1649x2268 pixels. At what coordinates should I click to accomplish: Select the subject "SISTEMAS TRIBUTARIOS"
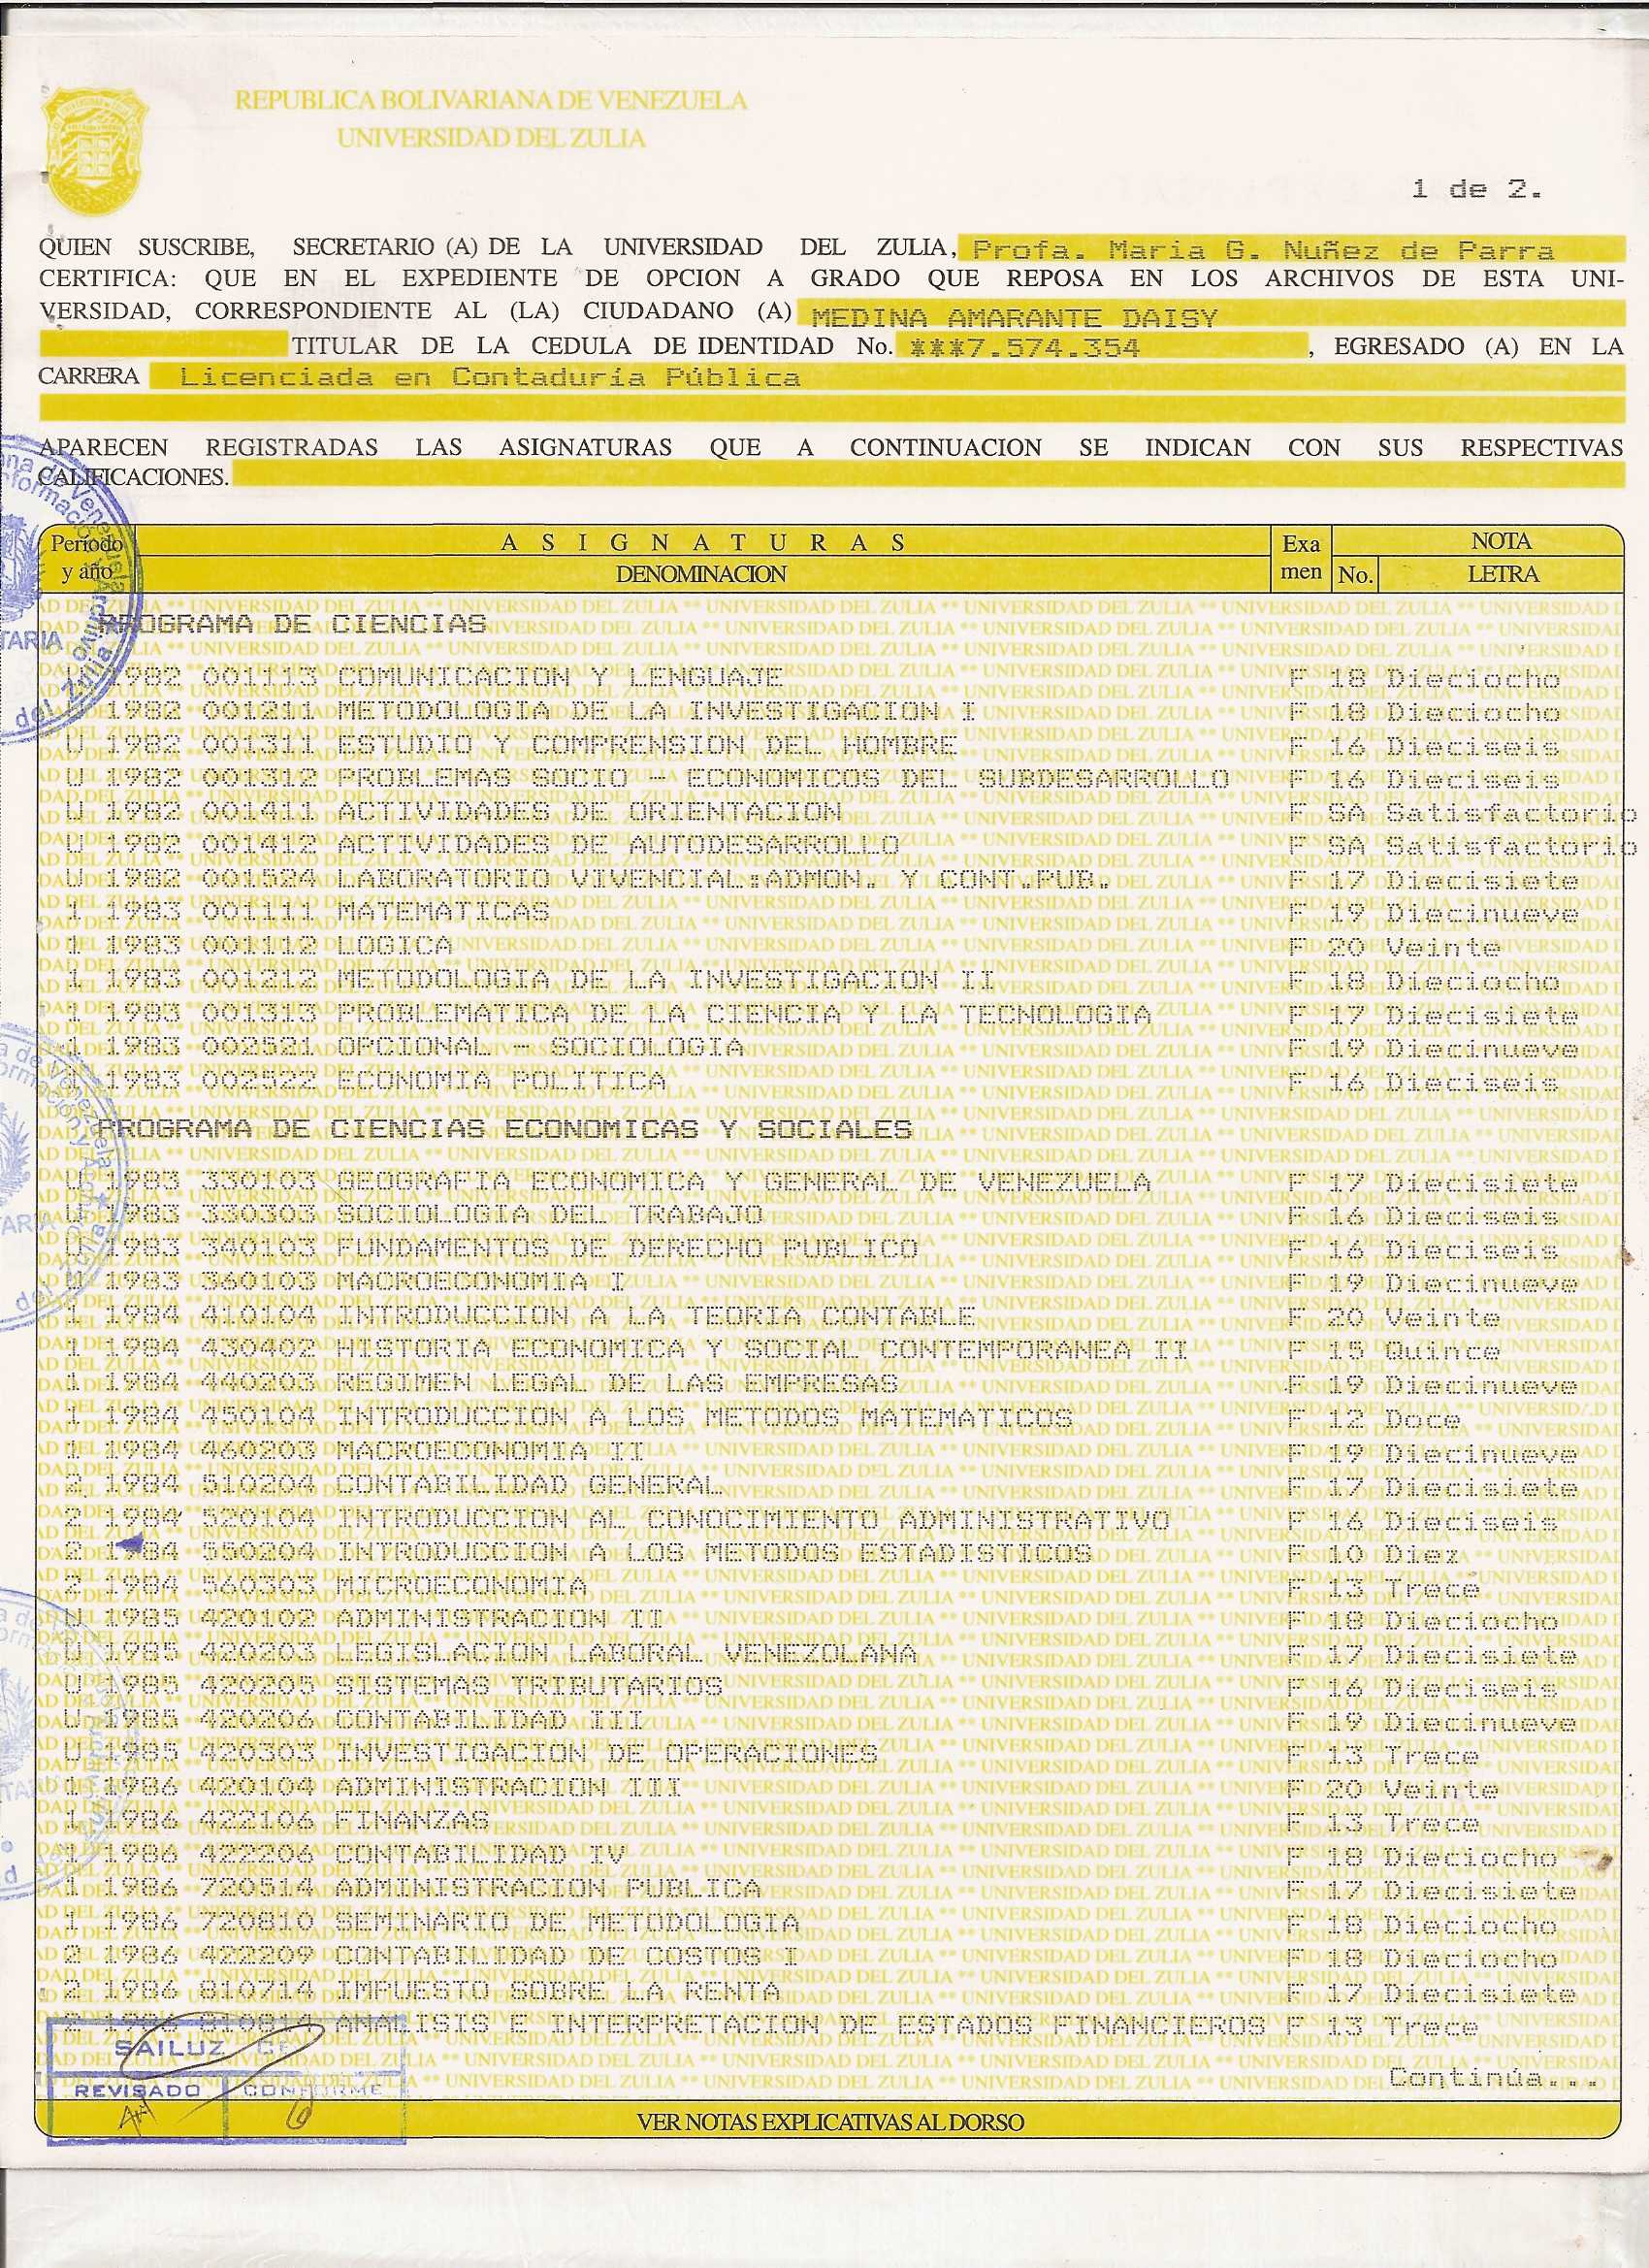[x=530, y=1688]
